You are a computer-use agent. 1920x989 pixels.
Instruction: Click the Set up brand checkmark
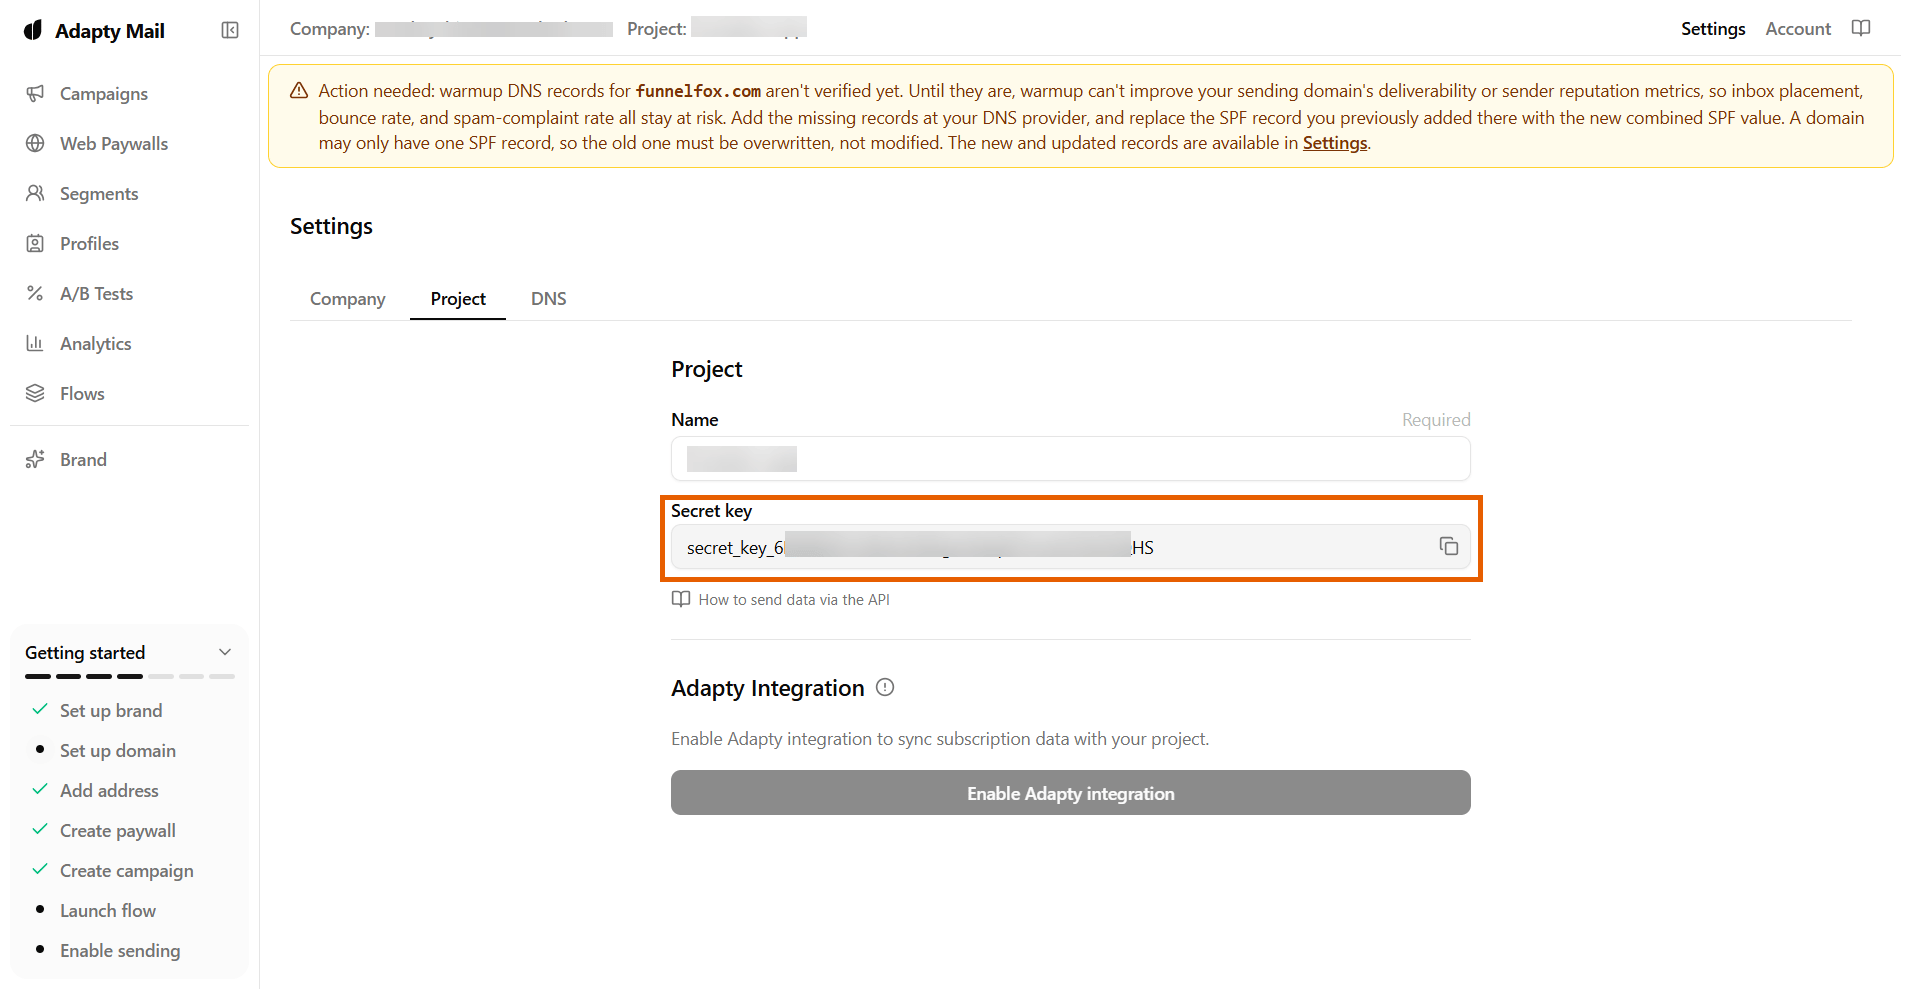point(40,709)
